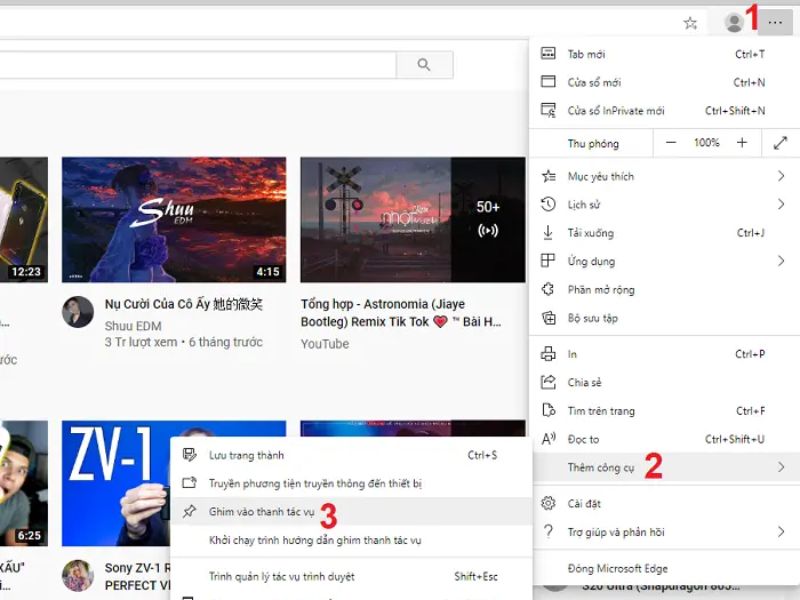The width and height of the screenshot is (800, 600).
Task: Click the search magnifying glass button
Action: tap(424, 64)
